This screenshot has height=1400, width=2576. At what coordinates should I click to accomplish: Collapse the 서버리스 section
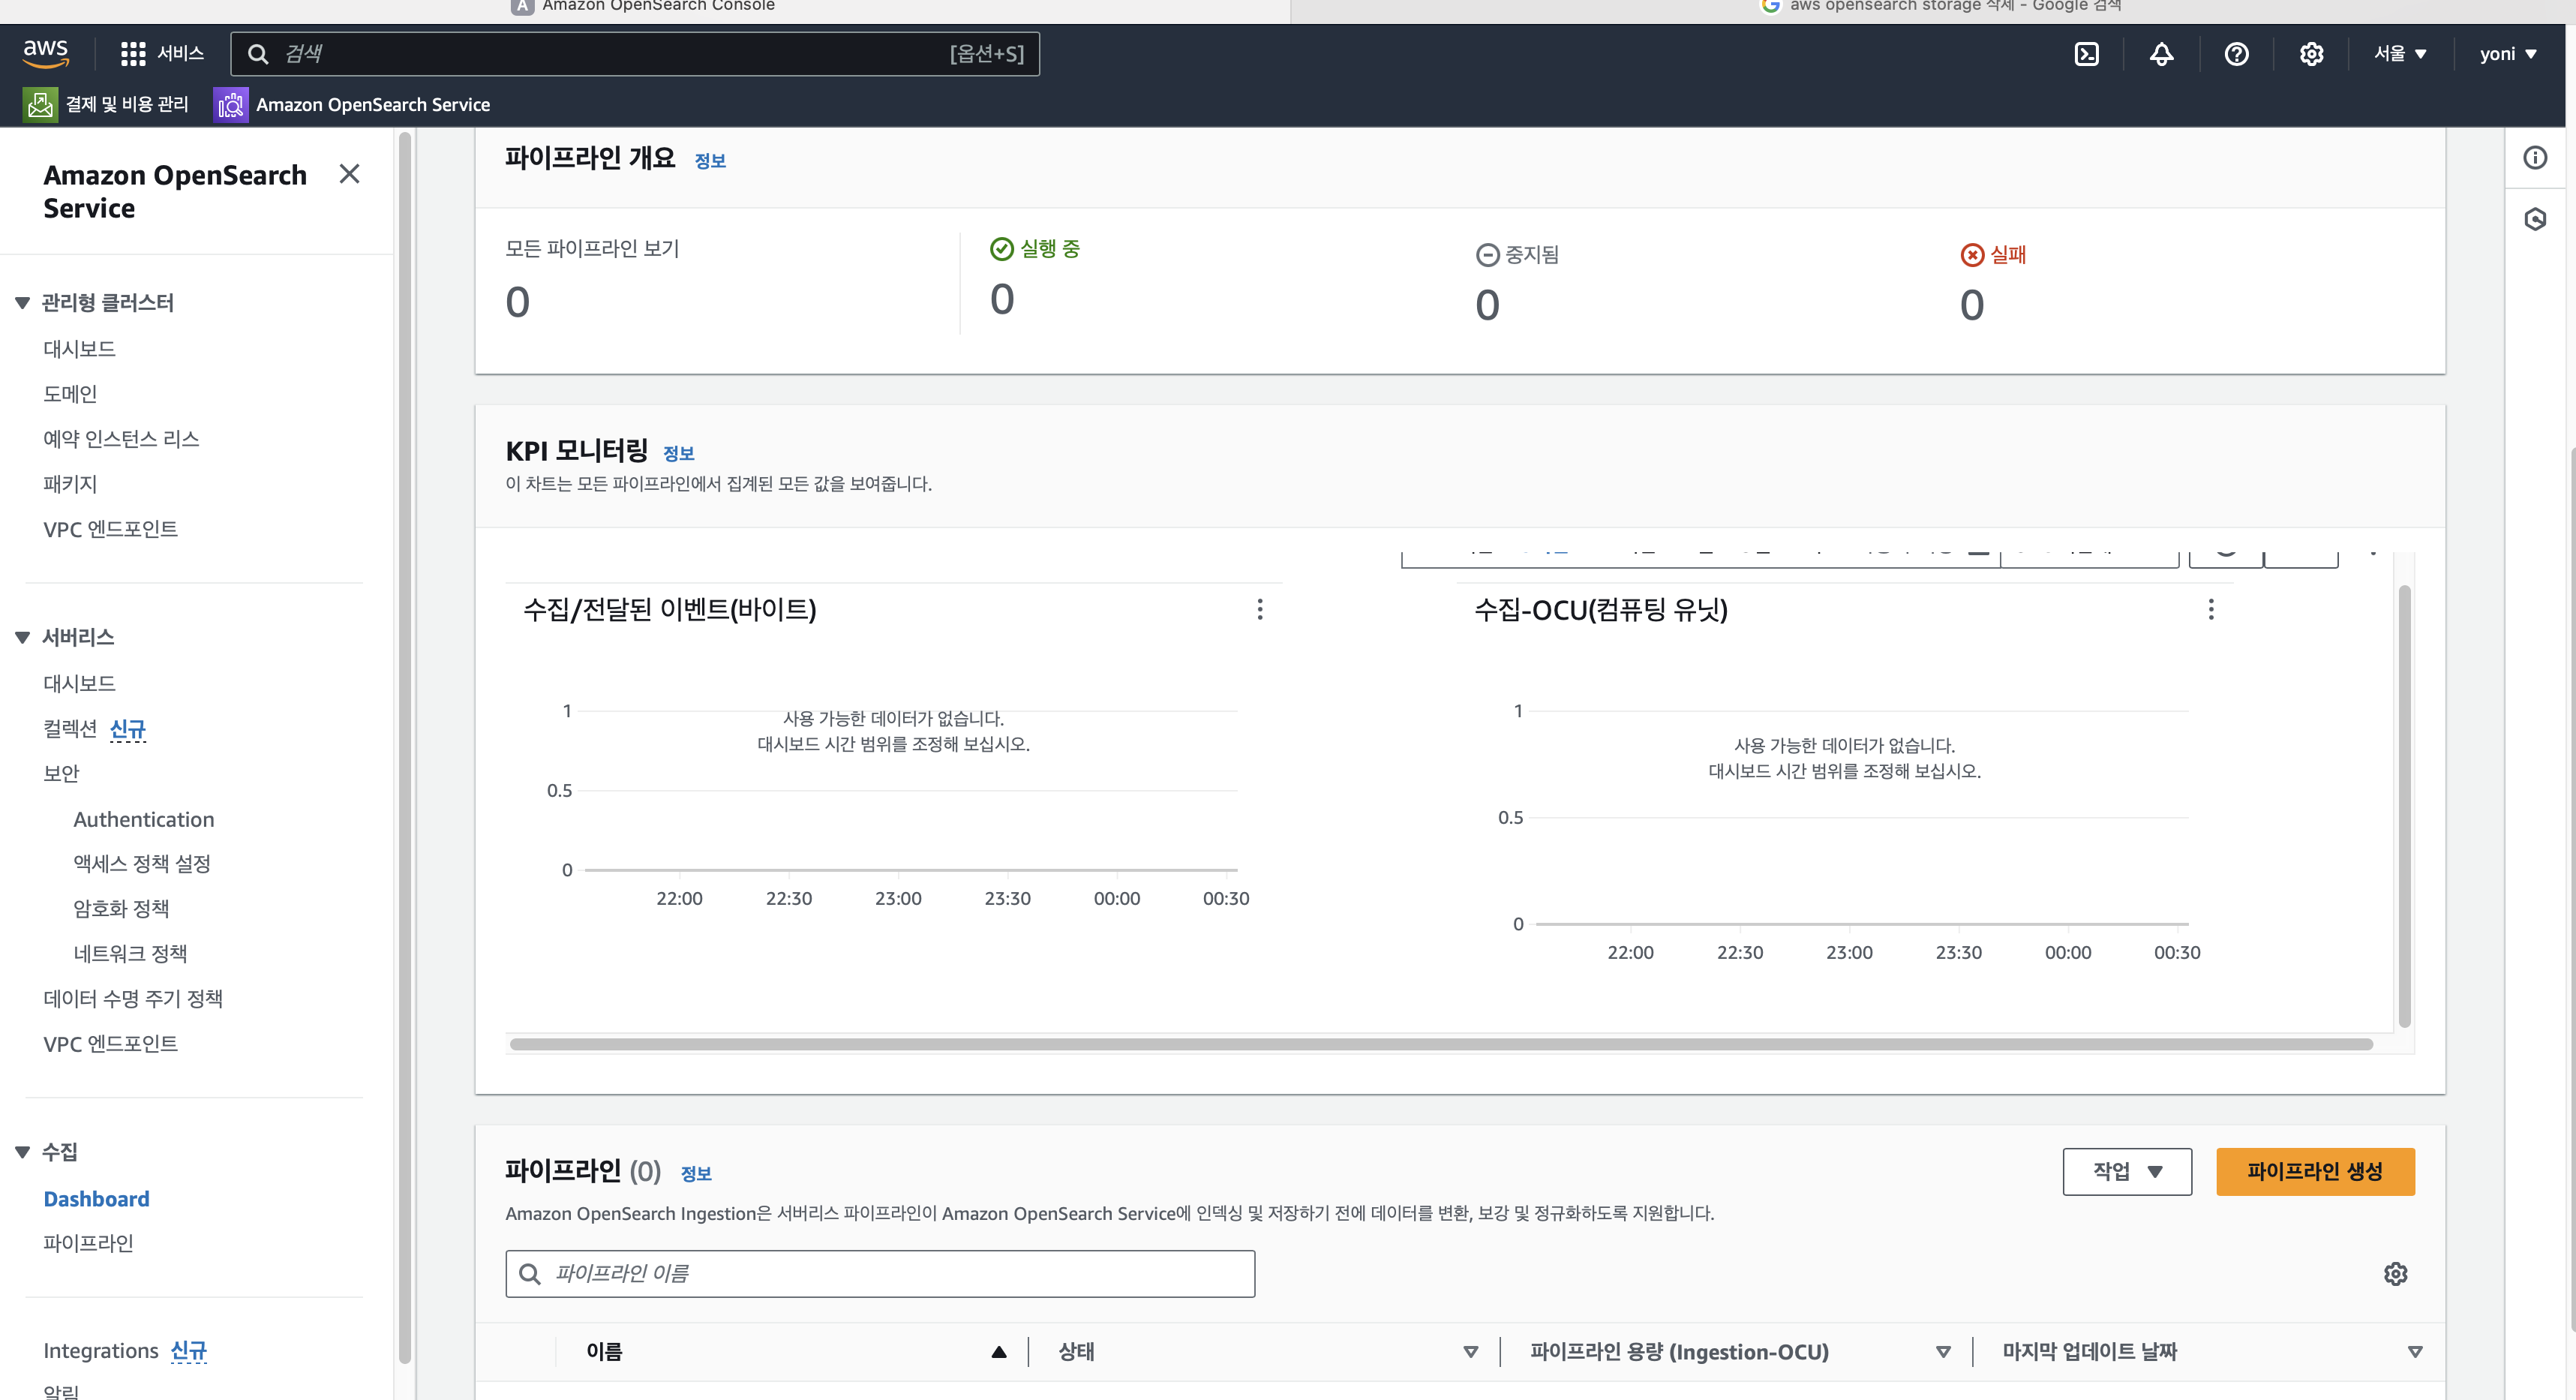pyautogui.click(x=22, y=637)
